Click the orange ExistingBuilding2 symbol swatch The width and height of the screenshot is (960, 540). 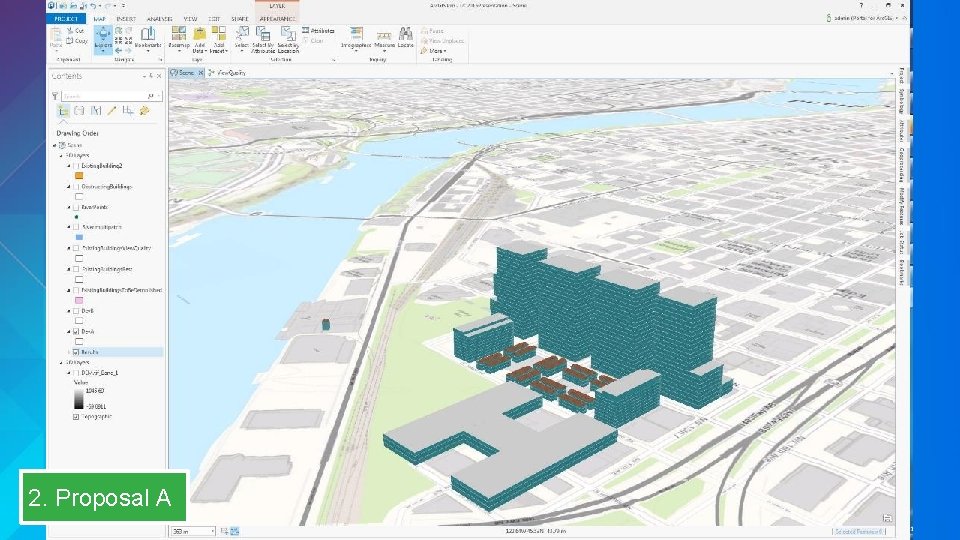tap(78, 176)
